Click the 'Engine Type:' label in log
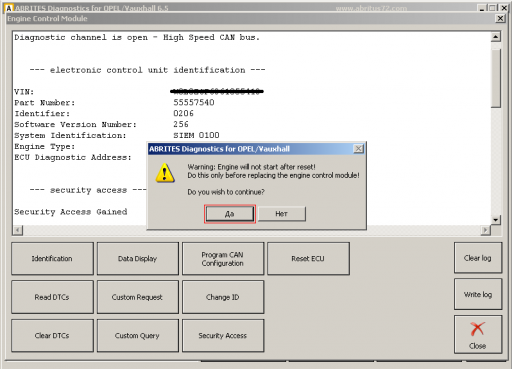 [x=45, y=146]
